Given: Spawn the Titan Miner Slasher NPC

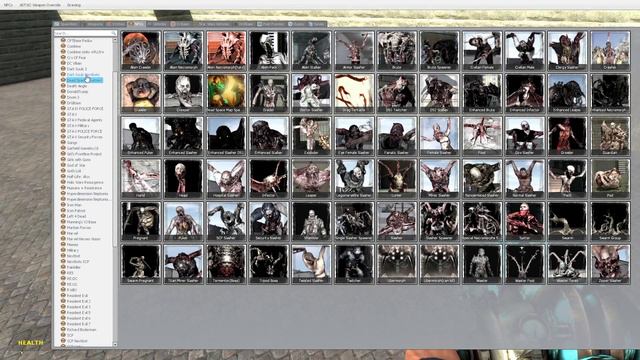Looking at the screenshot, I should point(183,264).
